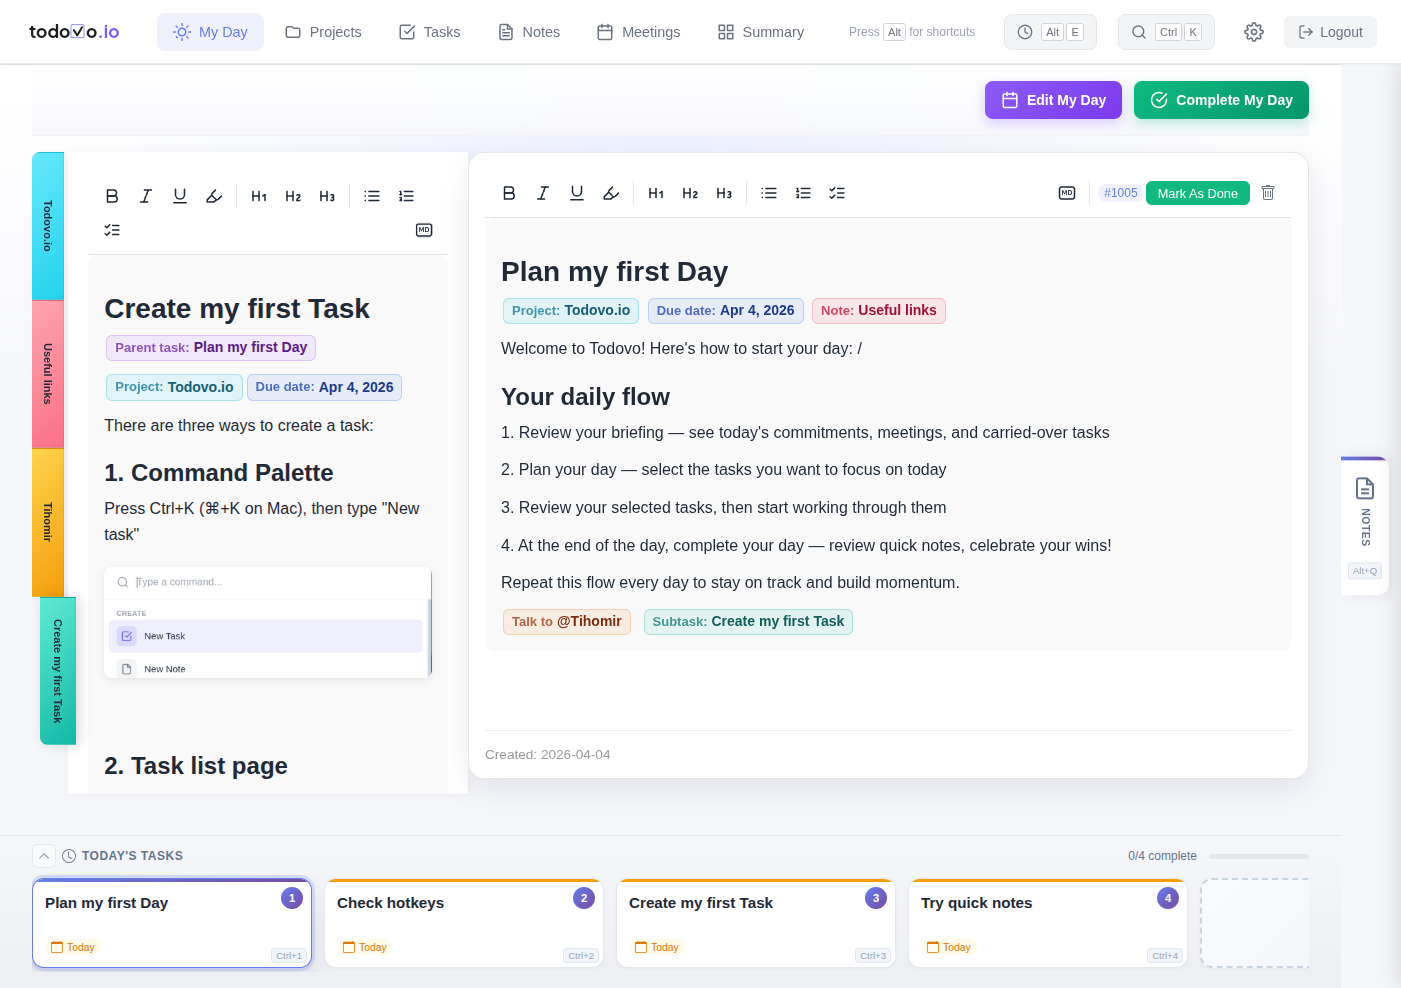Select Create my first Task teal side tab
Image resolution: width=1401 pixels, height=988 pixels.
coord(58,671)
